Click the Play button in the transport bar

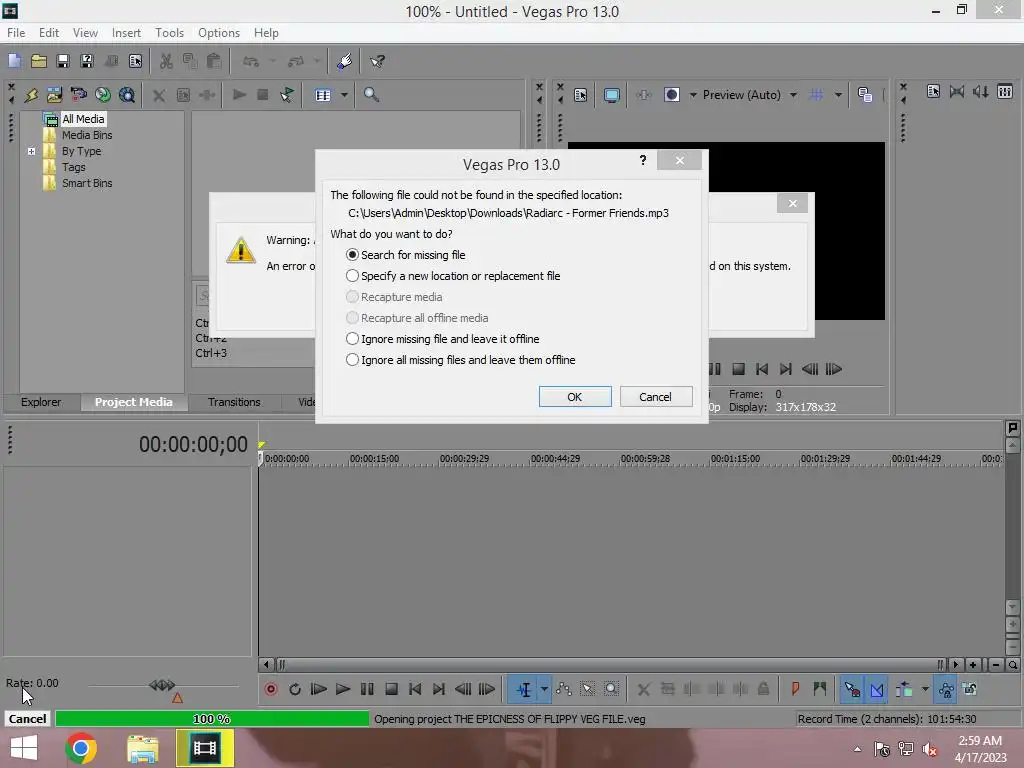coord(343,689)
